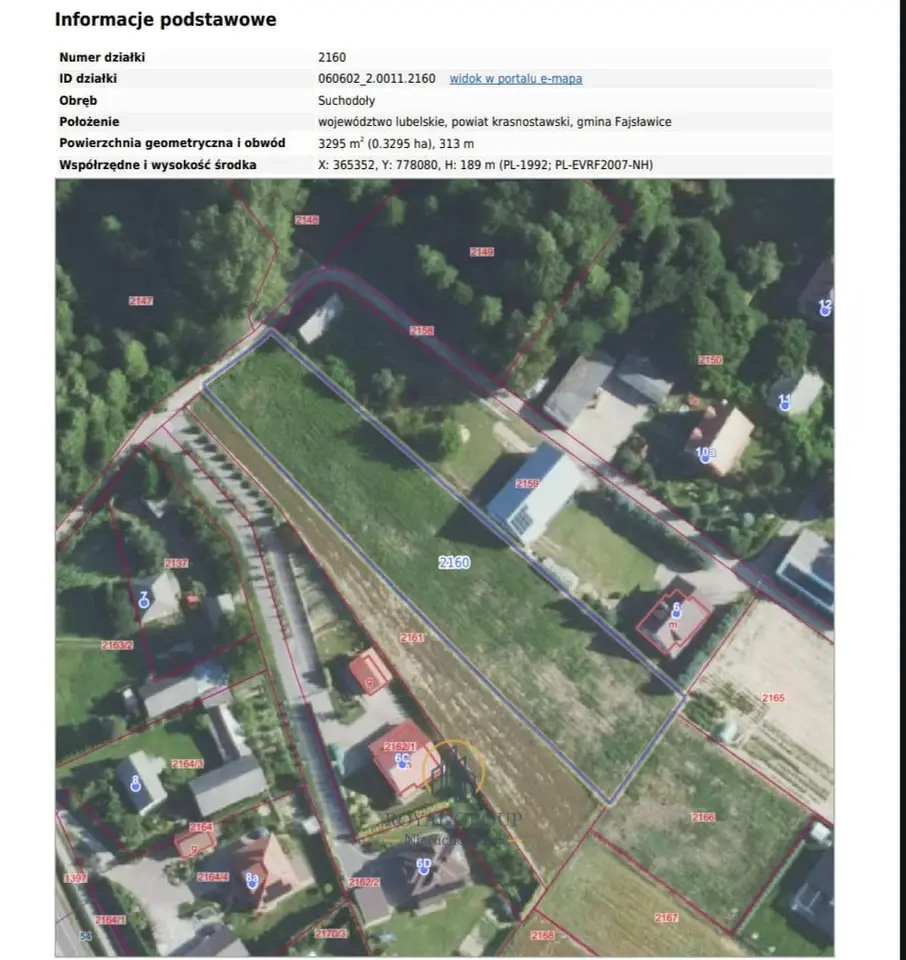Click parcel label 2162/2

pos(364,882)
